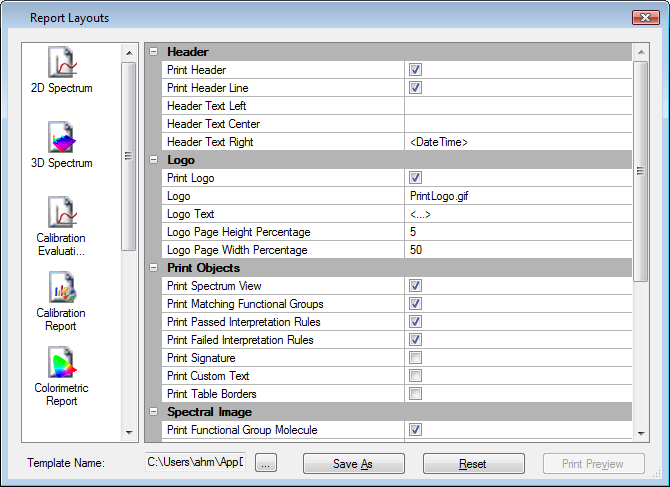This screenshot has width=670, height=487.
Task: Select the Logo Text property row
Action: point(284,214)
